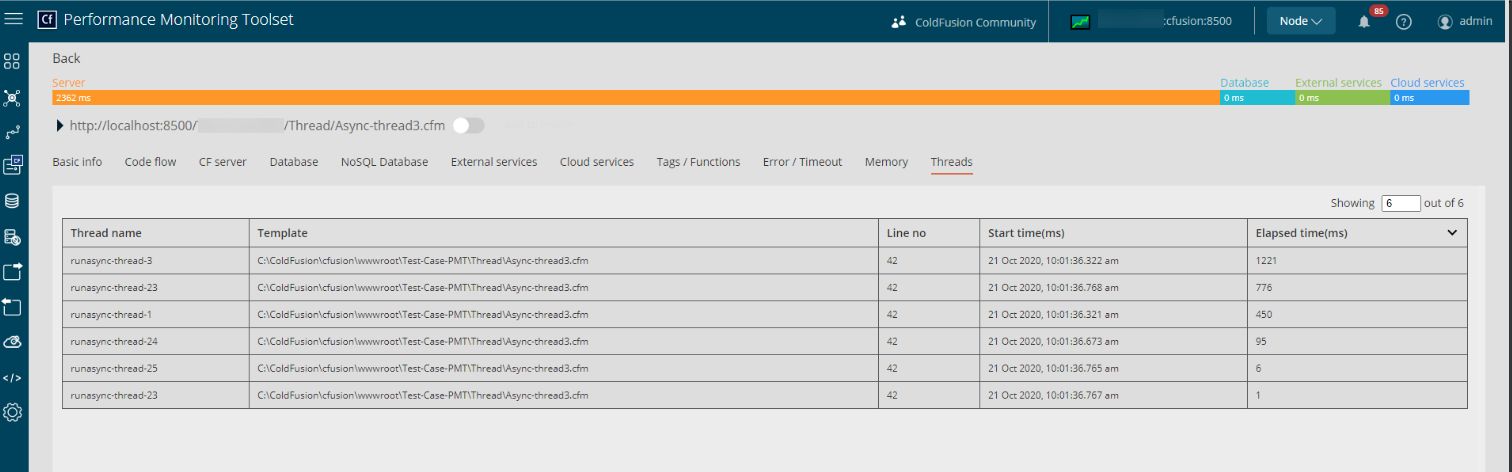Click the orange Server 2362 ms bar
This screenshot has height=472, width=1512.
click(x=636, y=98)
